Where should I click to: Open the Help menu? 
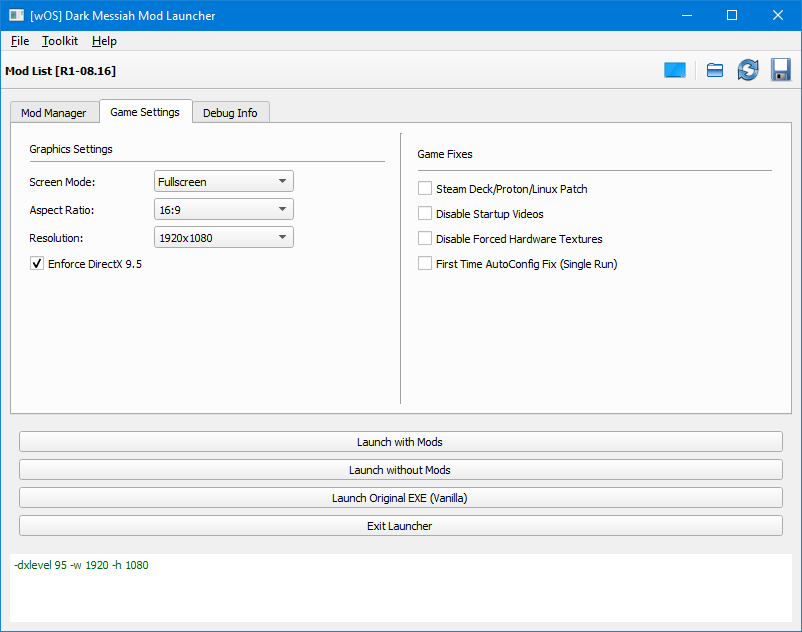tap(104, 41)
